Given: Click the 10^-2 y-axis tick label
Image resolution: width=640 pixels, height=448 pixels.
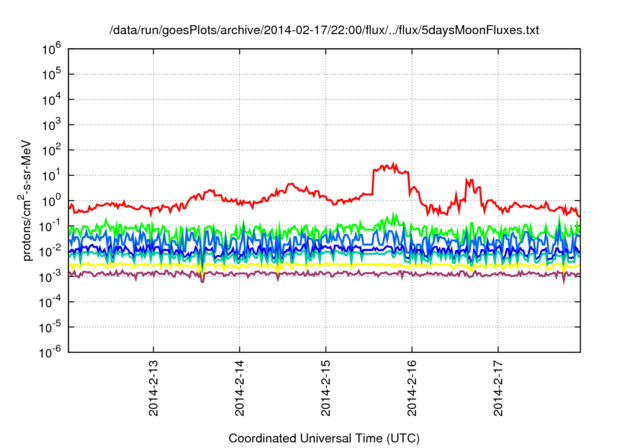Looking at the screenshot, I should pyautogui.click(x=50, y=252).
